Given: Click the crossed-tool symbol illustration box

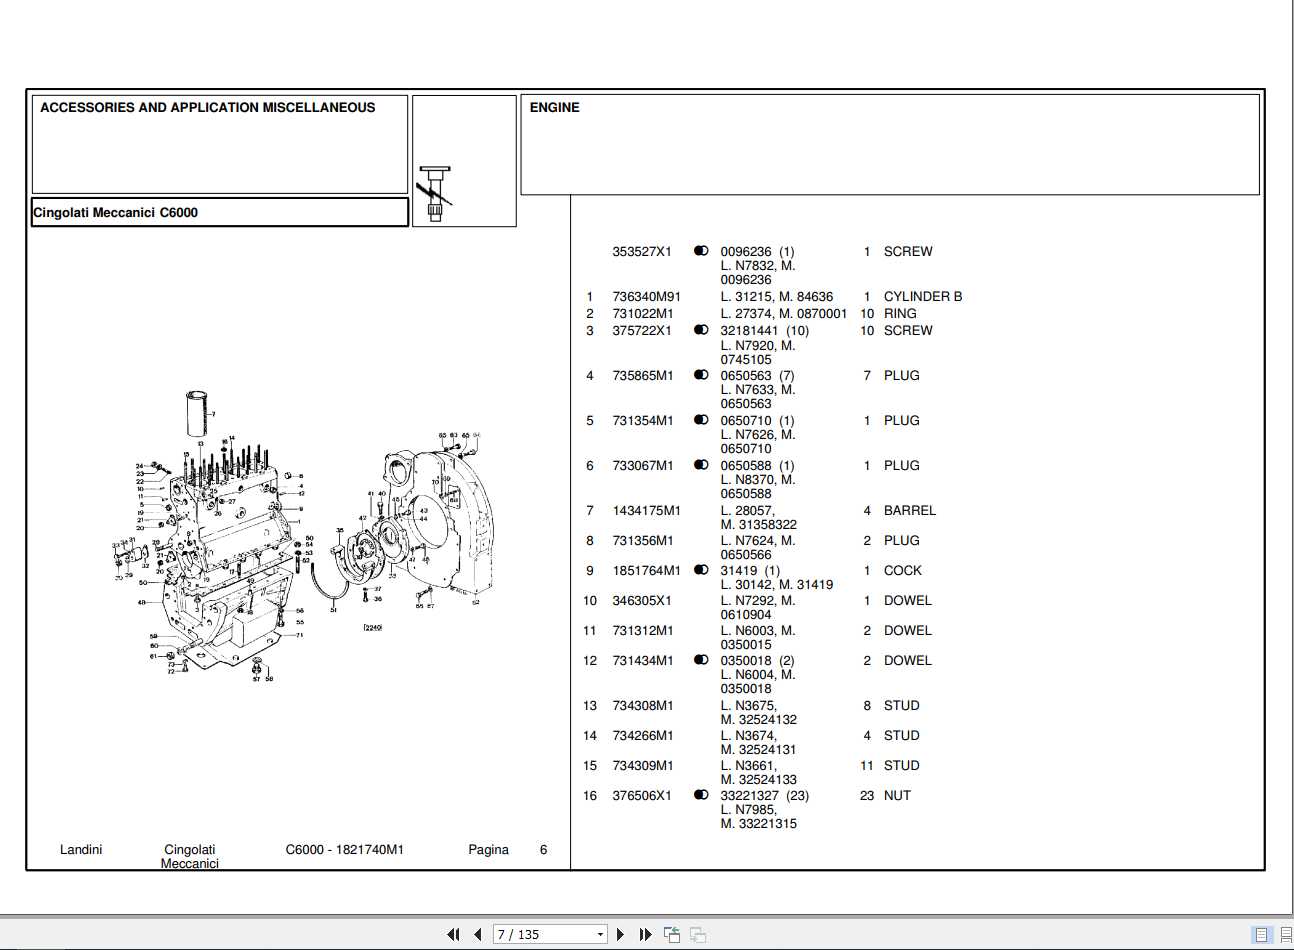Looking at the screenshot, I should (x=436, y=190).
